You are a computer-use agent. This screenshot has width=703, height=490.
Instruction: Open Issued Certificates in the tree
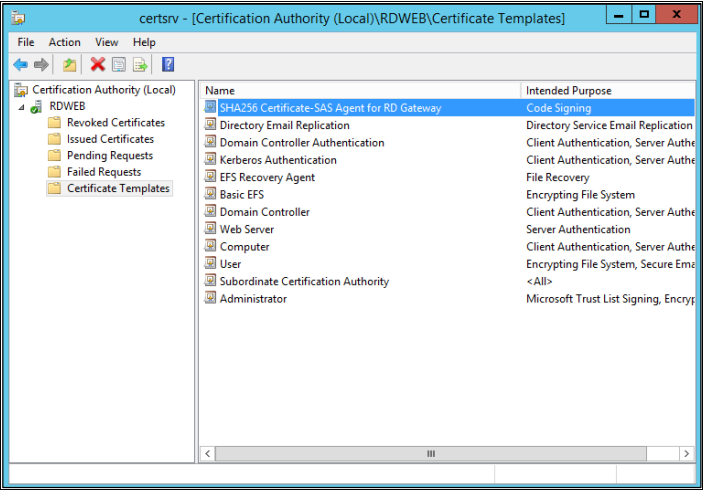tap(110, 139)
